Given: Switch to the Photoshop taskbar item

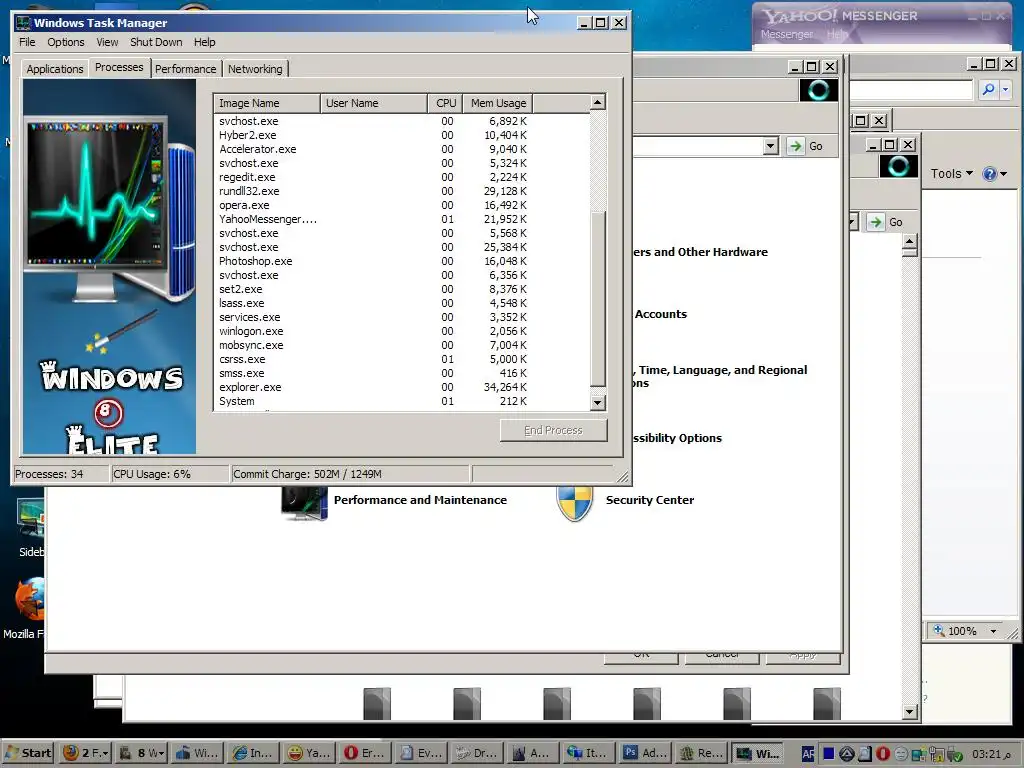Looking at the screenshot, I should pyautogui.click(x=644, y=753).
